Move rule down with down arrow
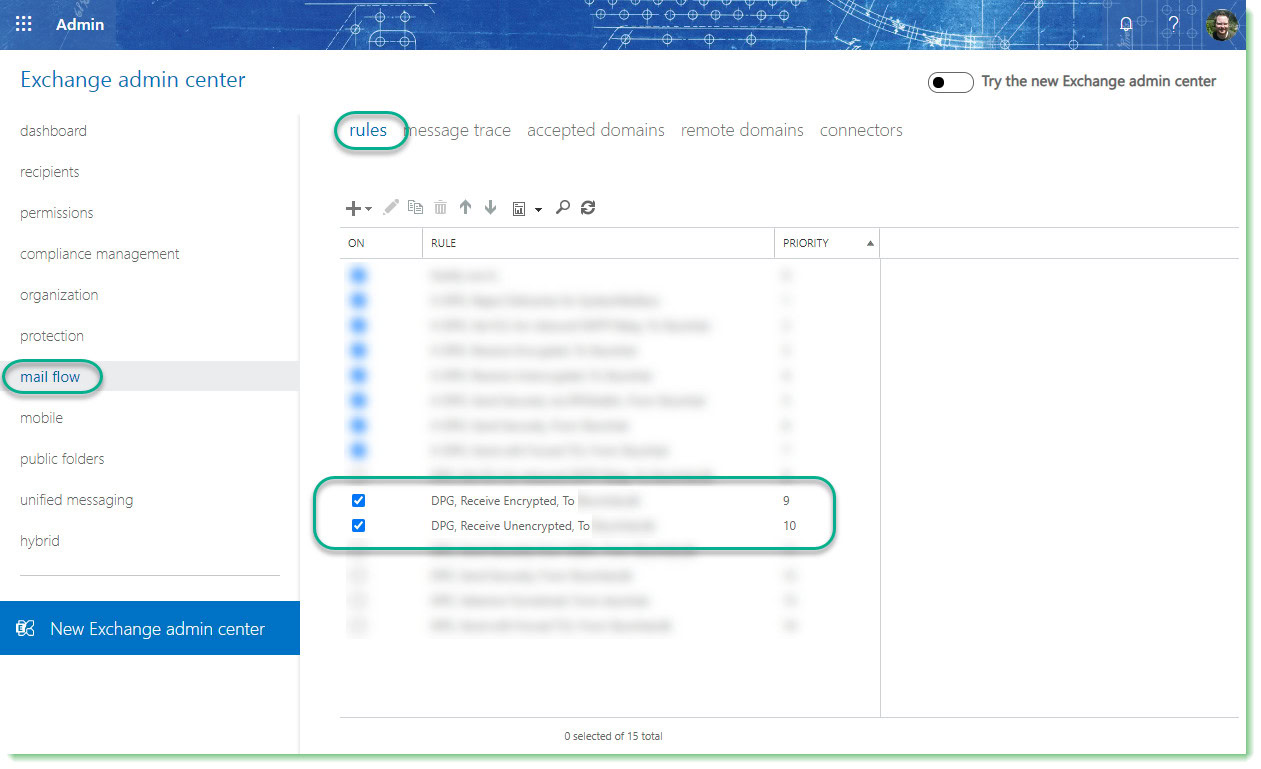 [x=490, y=207]
